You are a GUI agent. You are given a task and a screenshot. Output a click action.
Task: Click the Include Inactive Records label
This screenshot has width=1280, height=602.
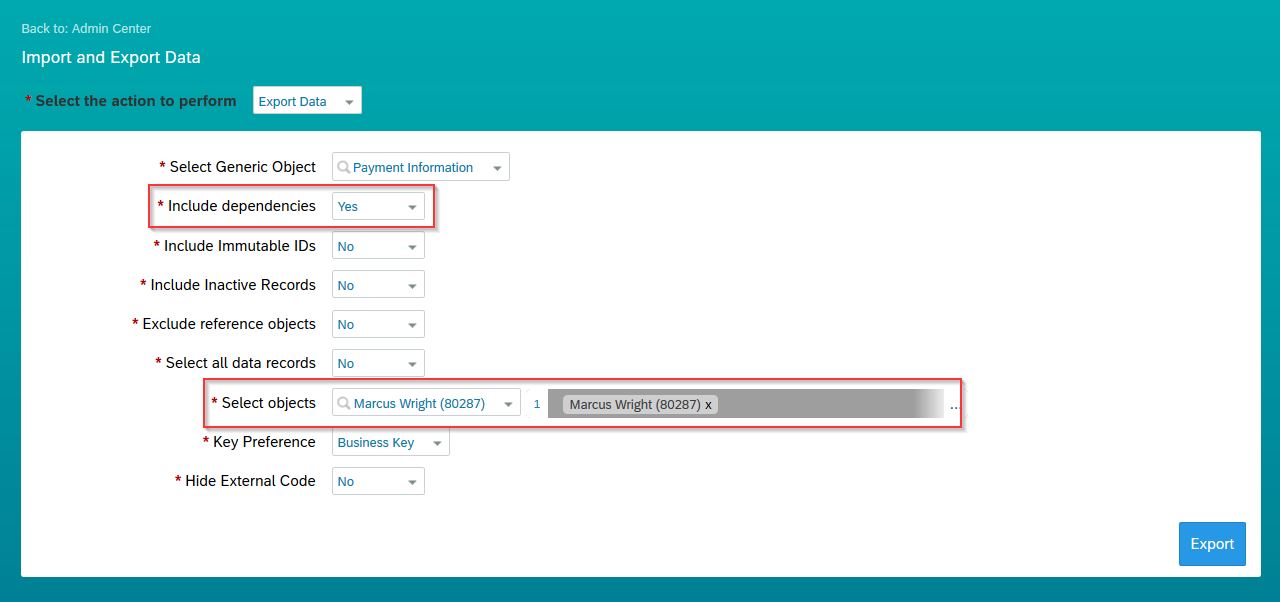233,285
